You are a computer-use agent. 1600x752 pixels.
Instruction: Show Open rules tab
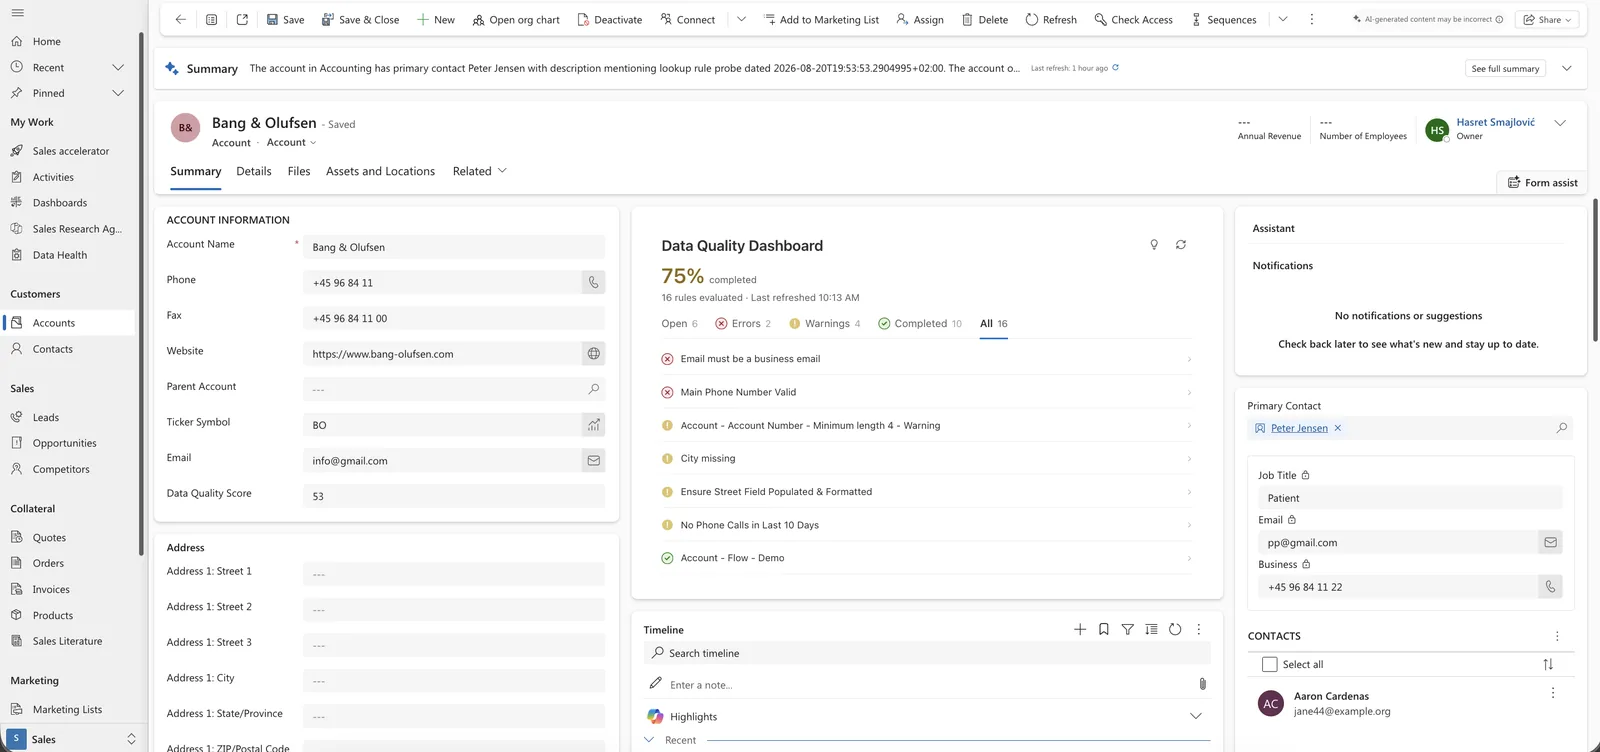[x=679, y=323]
